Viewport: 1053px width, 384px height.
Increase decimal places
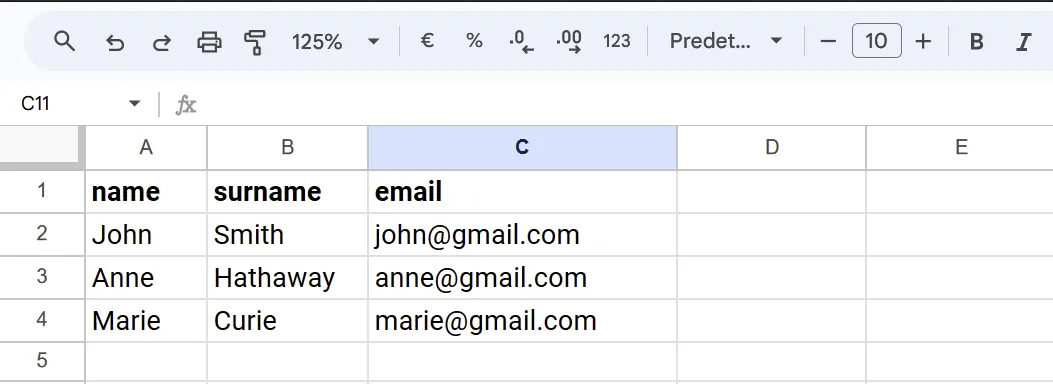tap(569, 42)
